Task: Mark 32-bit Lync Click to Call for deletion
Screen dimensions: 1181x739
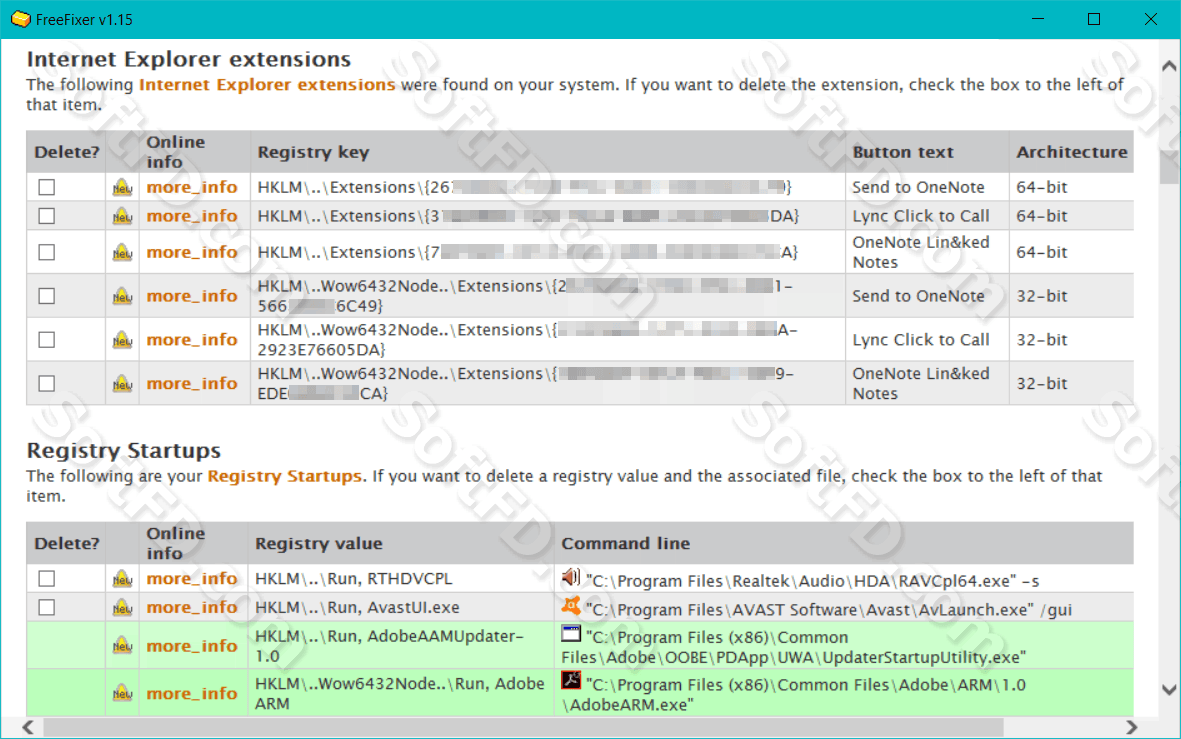Action: pyautogui.click(x=47, y=339)
